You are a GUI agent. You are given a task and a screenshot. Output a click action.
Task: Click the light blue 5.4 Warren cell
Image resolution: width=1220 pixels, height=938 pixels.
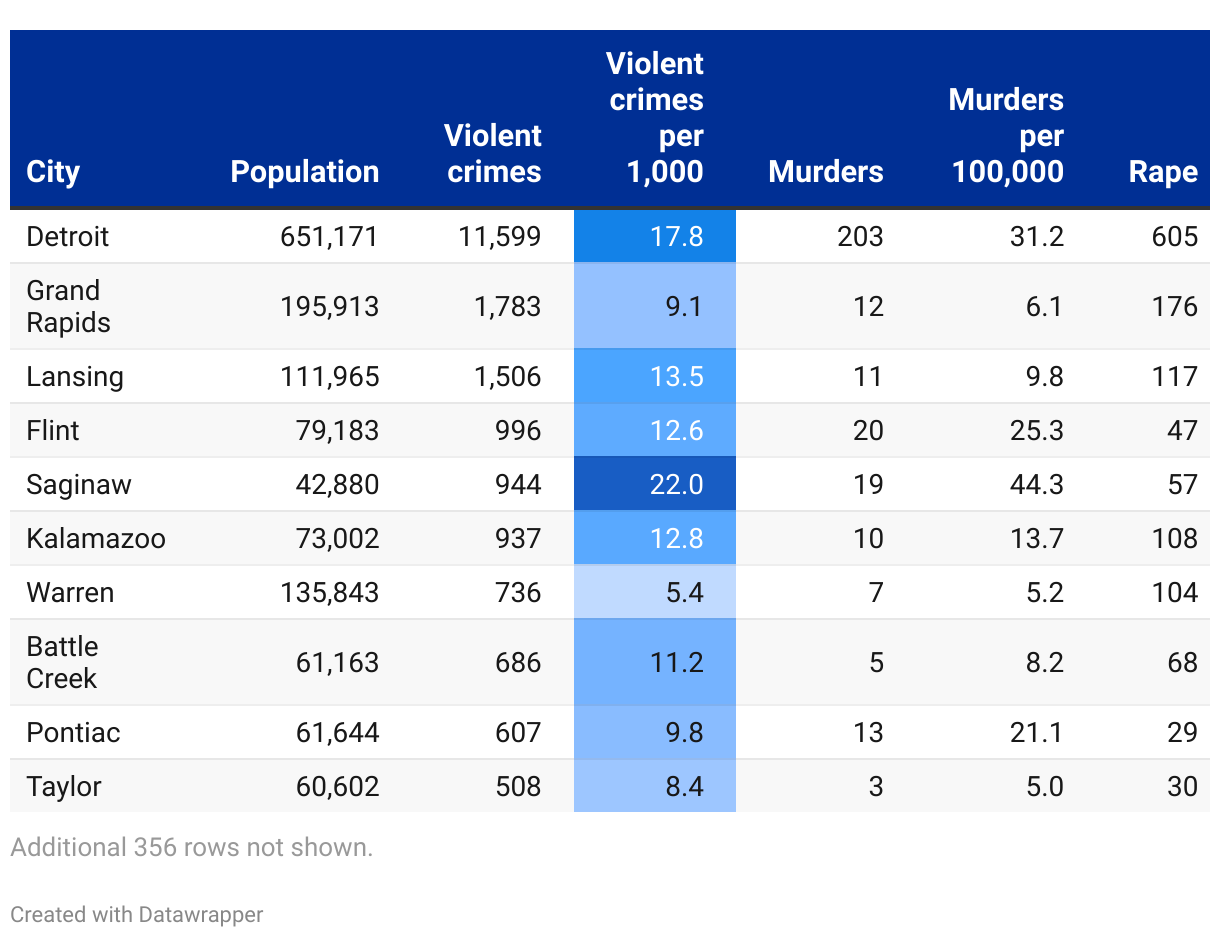pyautogui.click(x=655, y=593)
